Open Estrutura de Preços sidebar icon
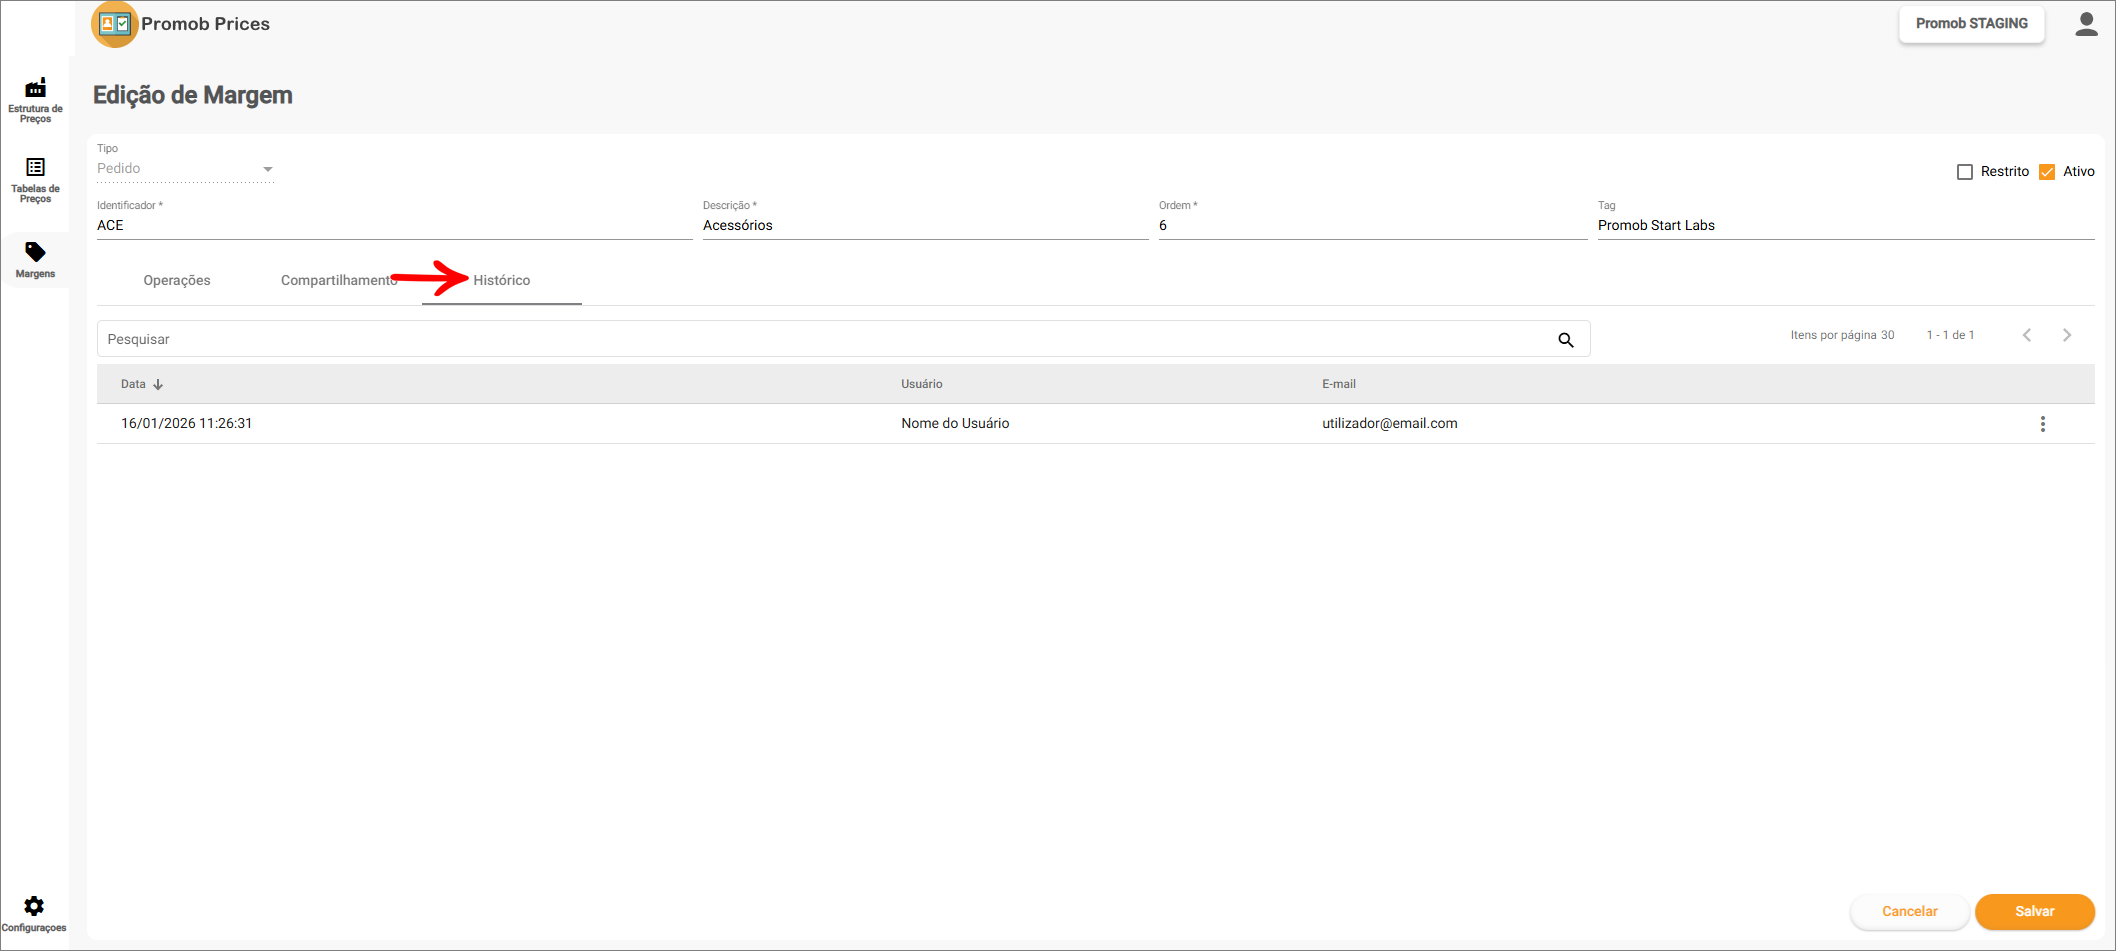Image resolution: width=2116 pixels, height=951 pixels. pyautogui.click(x=35, y=88)
